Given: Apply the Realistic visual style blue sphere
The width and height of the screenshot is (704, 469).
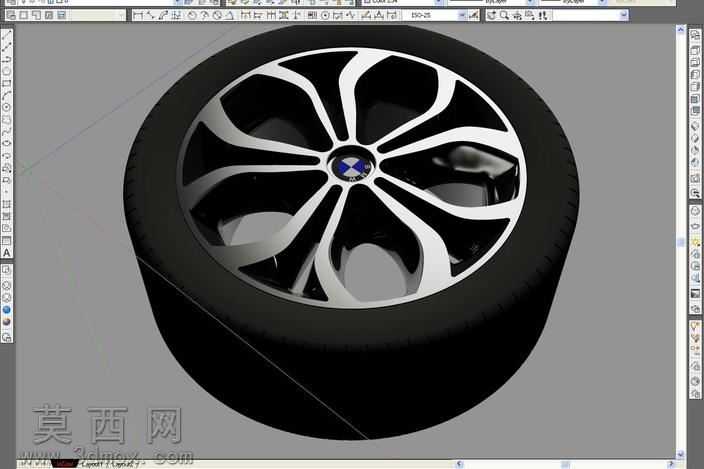Looking at the screenshot, I should (x=7, y=310).
